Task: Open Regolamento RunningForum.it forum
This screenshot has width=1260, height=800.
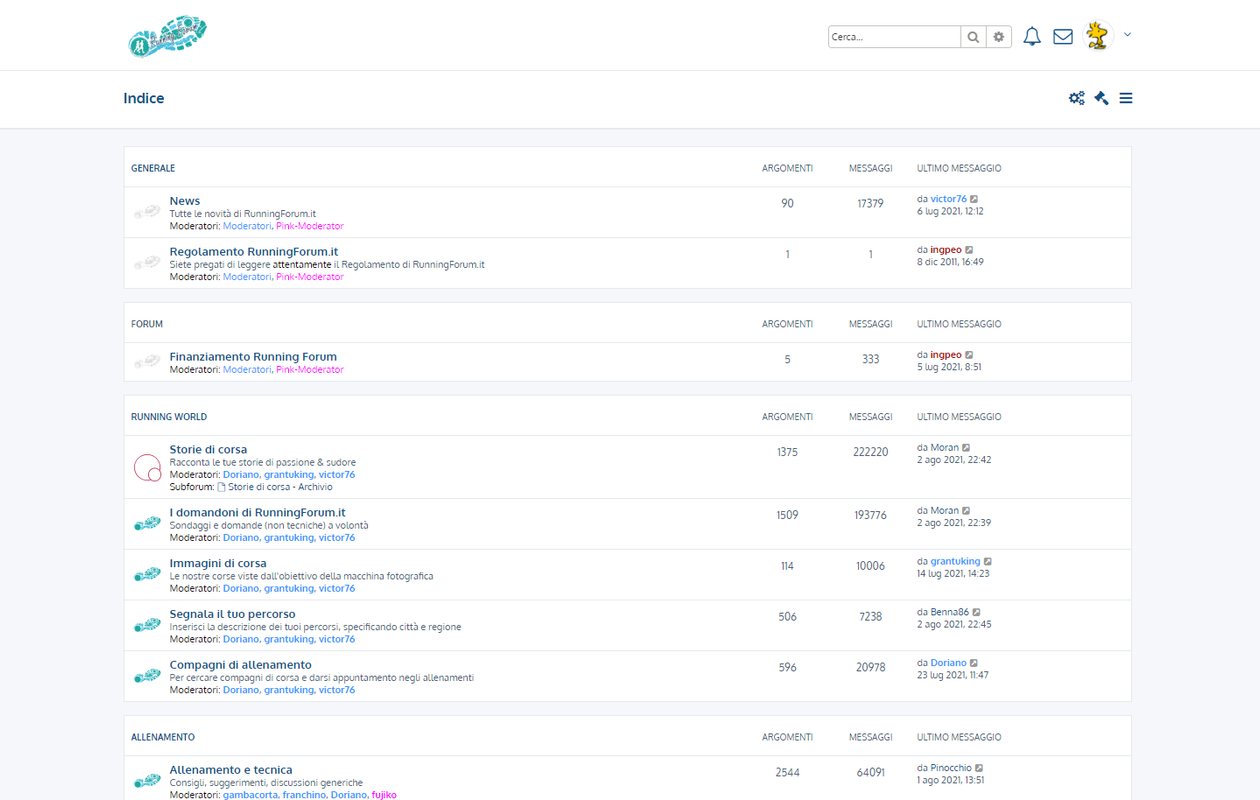Action: 254,252
